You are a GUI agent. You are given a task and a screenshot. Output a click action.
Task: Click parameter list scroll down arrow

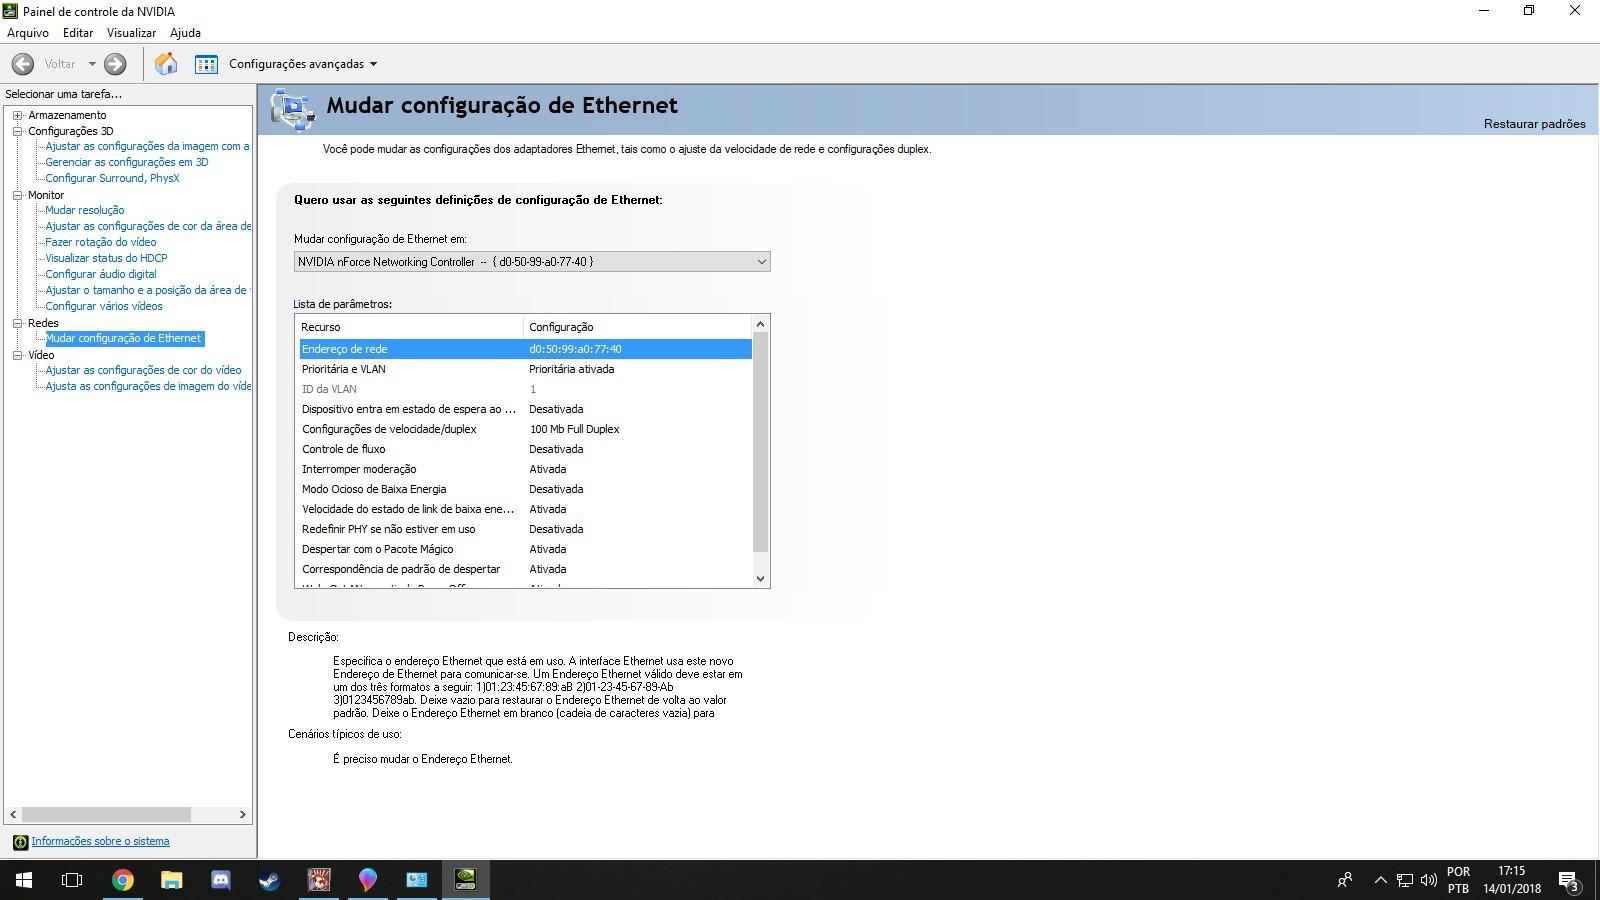[760, 578]
